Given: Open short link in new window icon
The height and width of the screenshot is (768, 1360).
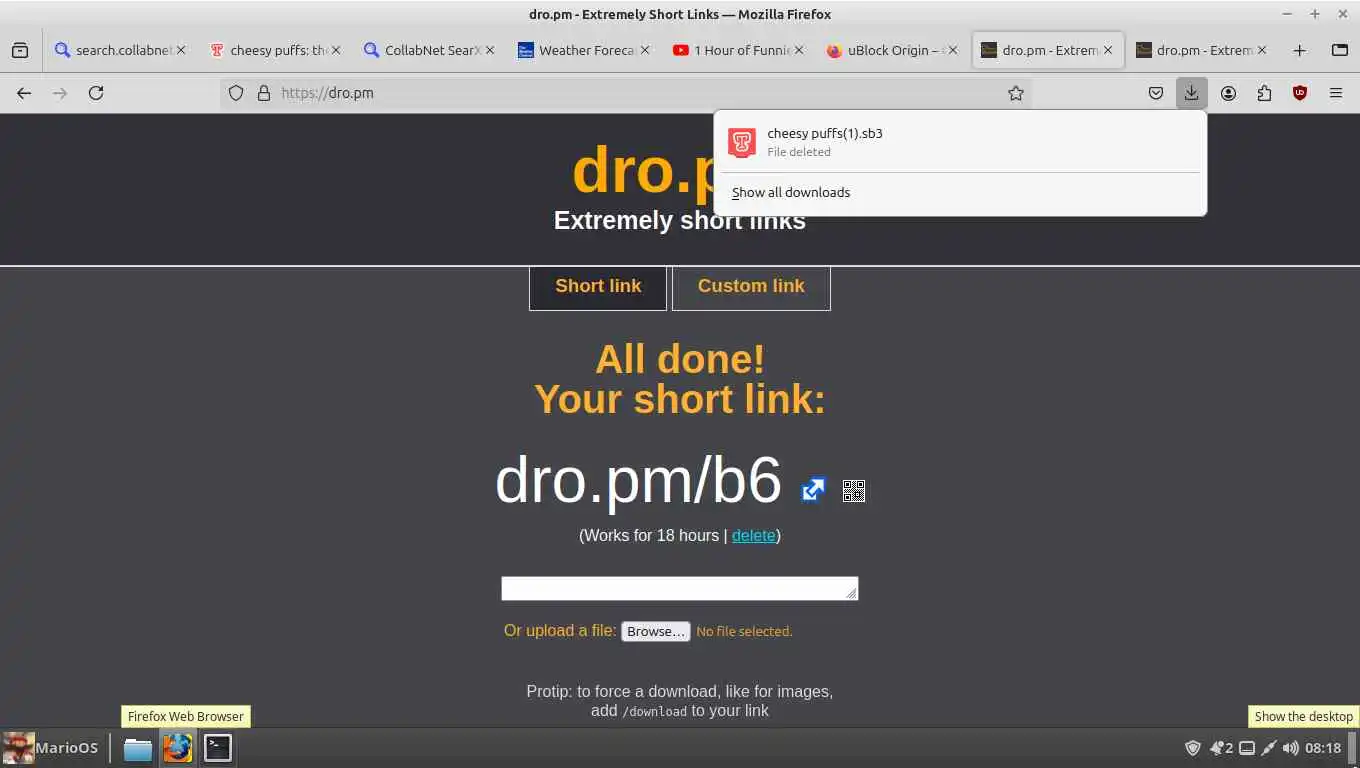Looking at the screenshot, I should pyautogui.click(x=813, y=490).
